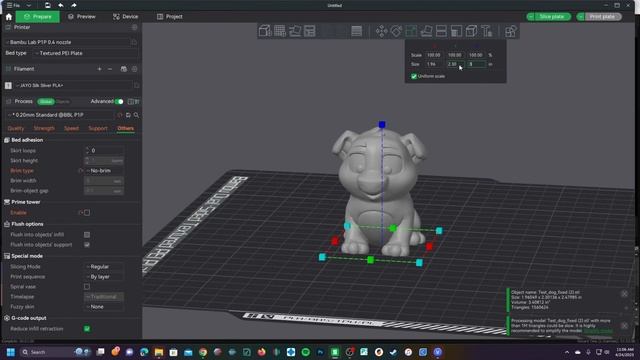
Task: Toggle the Uniform scale checkbox
Action: (x=414, y=76)
